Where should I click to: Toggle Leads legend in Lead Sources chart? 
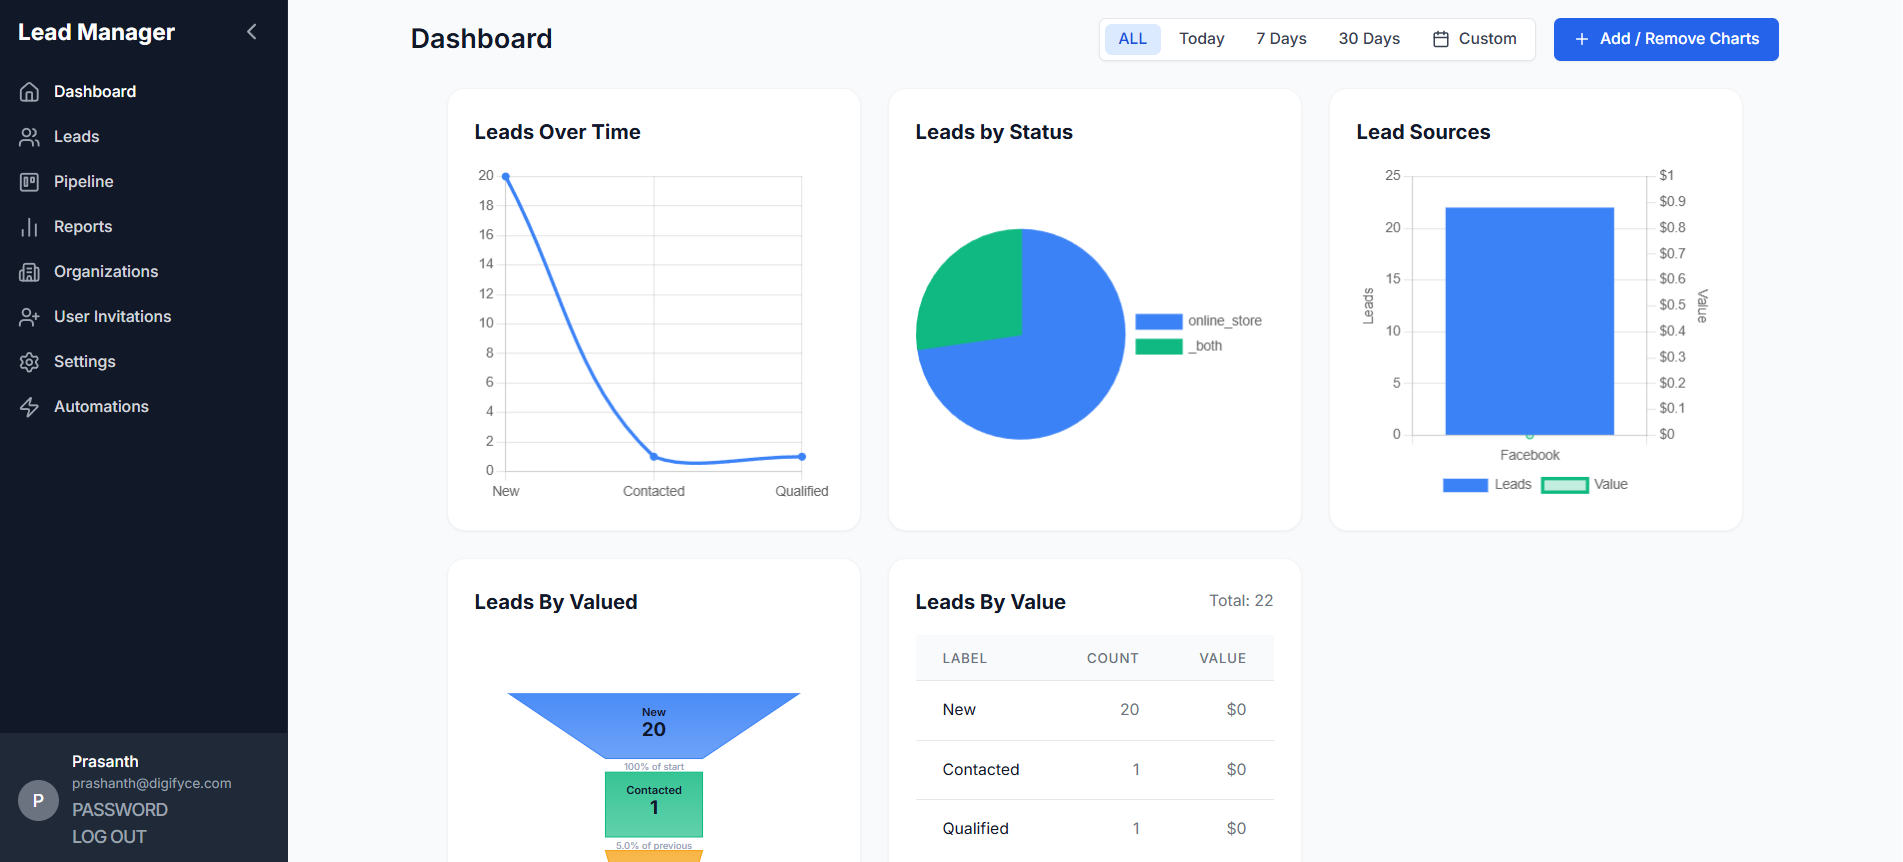(1465, 485)
